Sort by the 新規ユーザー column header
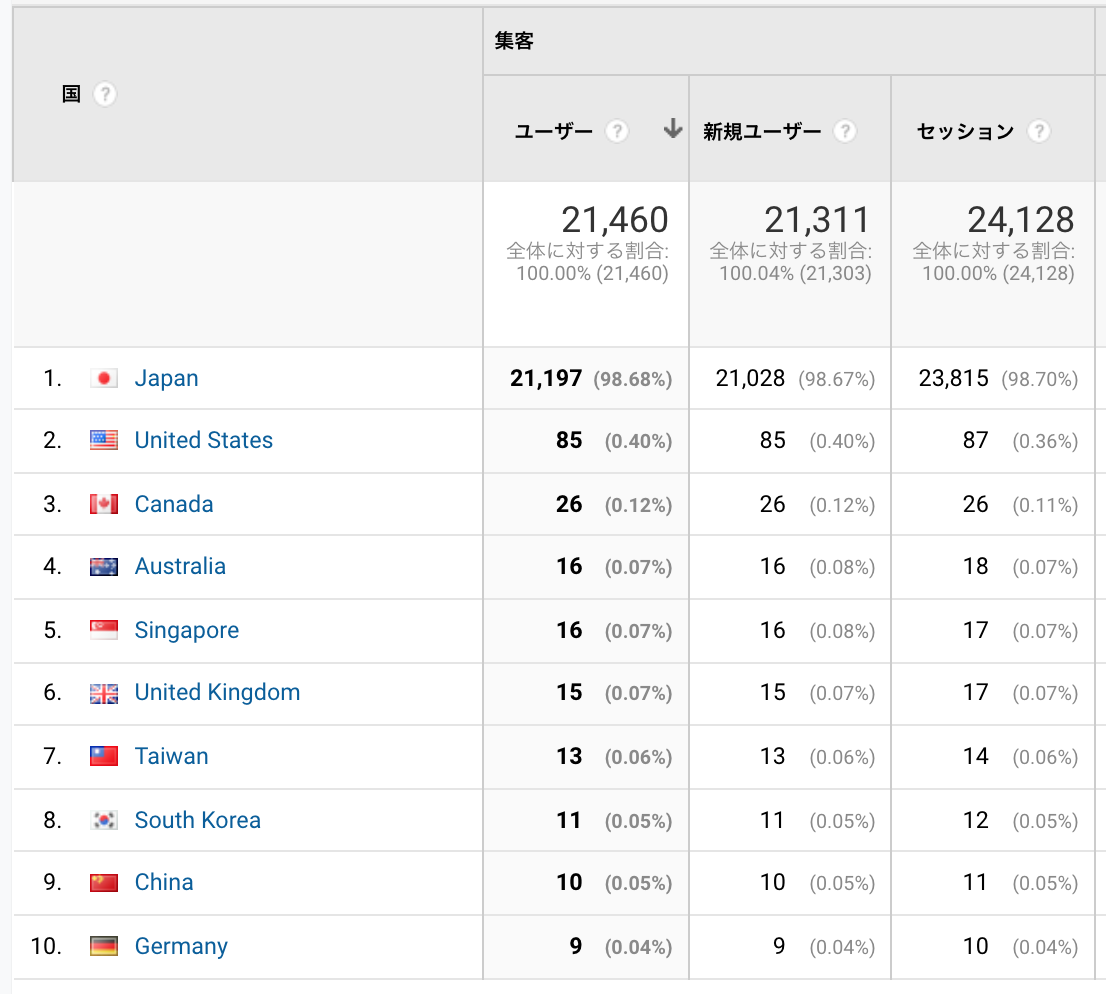This screenshot has height=994, width=1106. click(762, 131)
